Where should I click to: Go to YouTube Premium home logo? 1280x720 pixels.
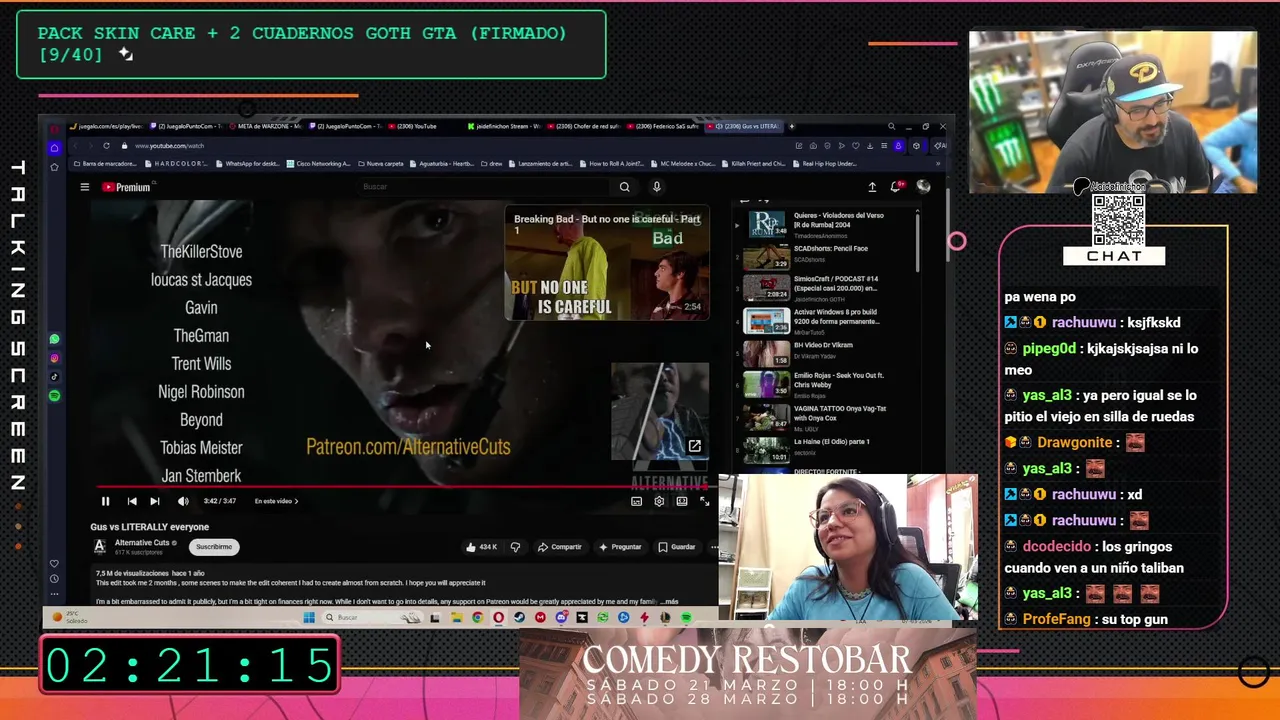click(x=126, y=187)
